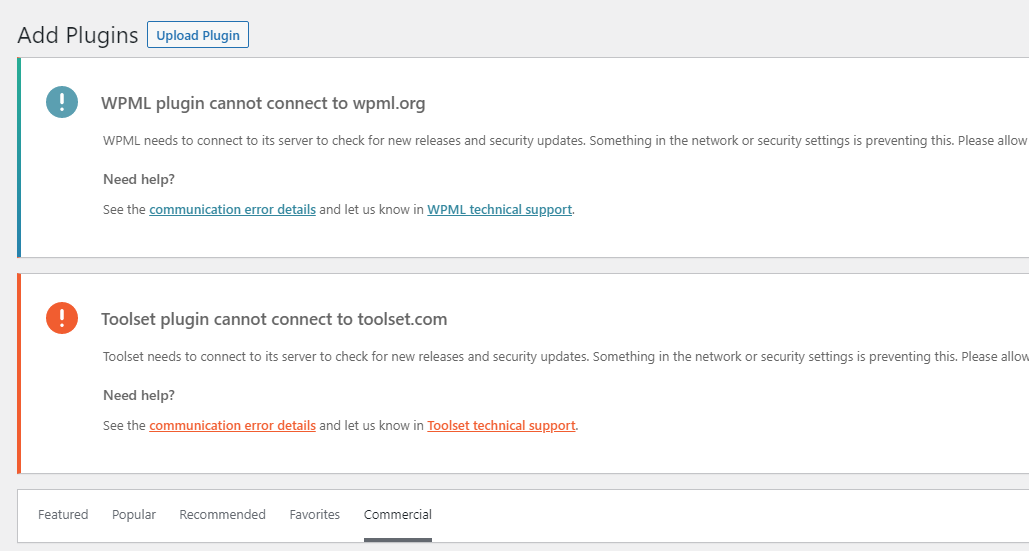Open Toolset technical support link
1029x551 pixels.
(x=501, y=425)
